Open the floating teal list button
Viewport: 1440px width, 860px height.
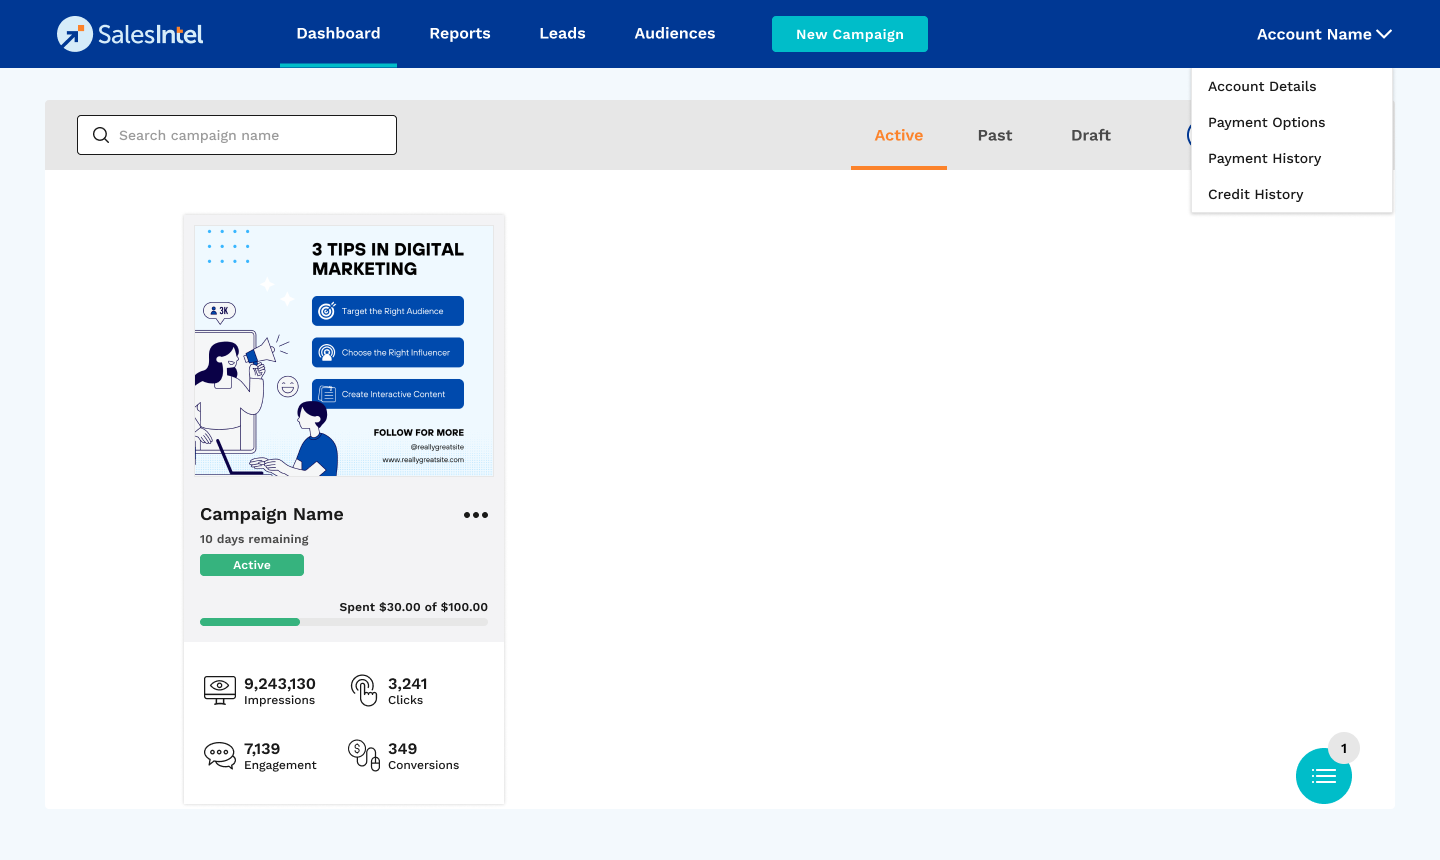tap(1323, 776)
